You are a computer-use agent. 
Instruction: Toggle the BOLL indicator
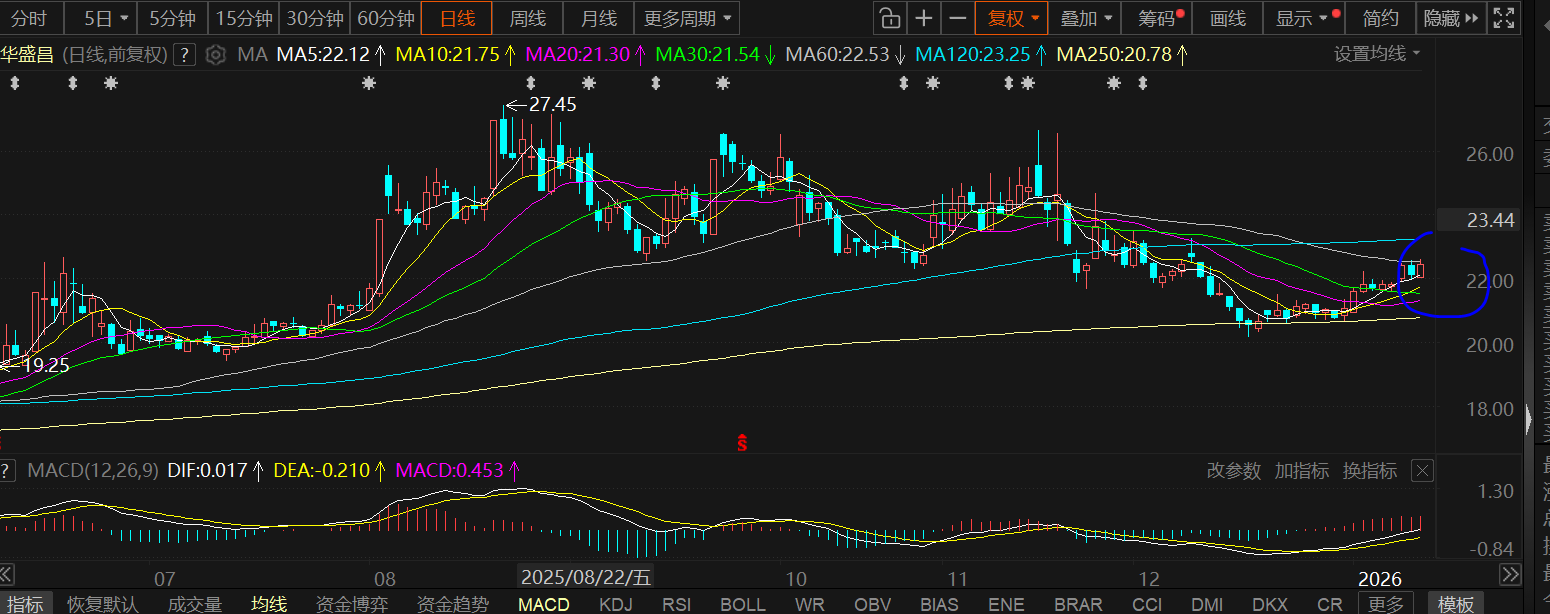point(743,604)
